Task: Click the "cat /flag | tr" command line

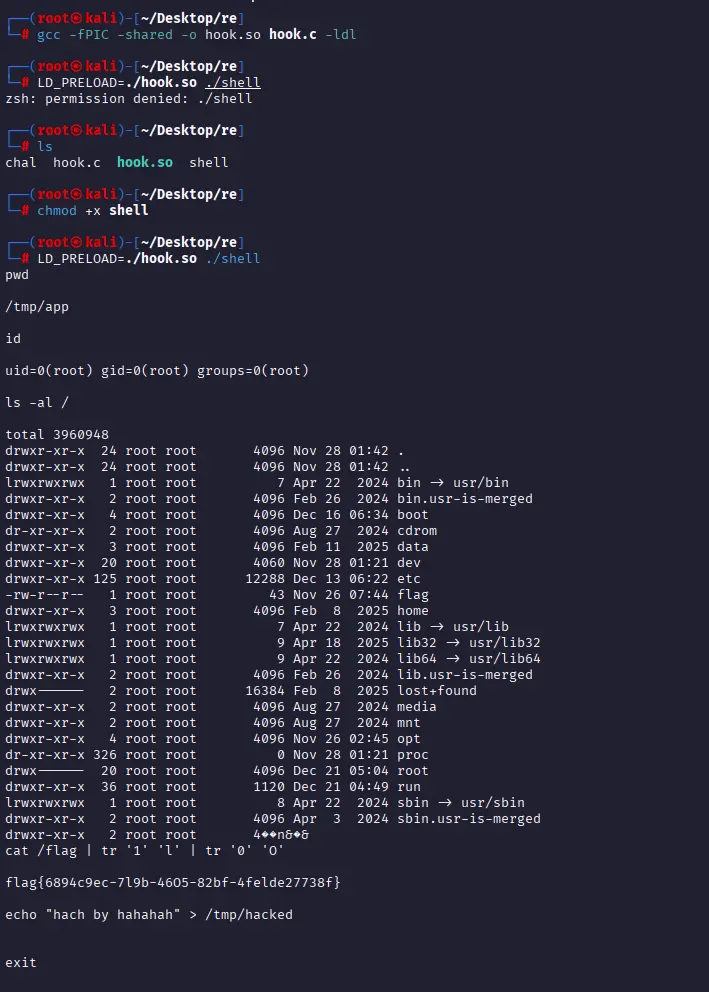Action: [x=144, y=850]
